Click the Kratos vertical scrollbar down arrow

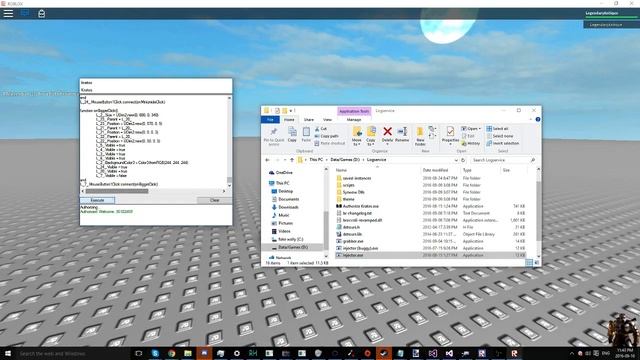click(x=229, y=186)
